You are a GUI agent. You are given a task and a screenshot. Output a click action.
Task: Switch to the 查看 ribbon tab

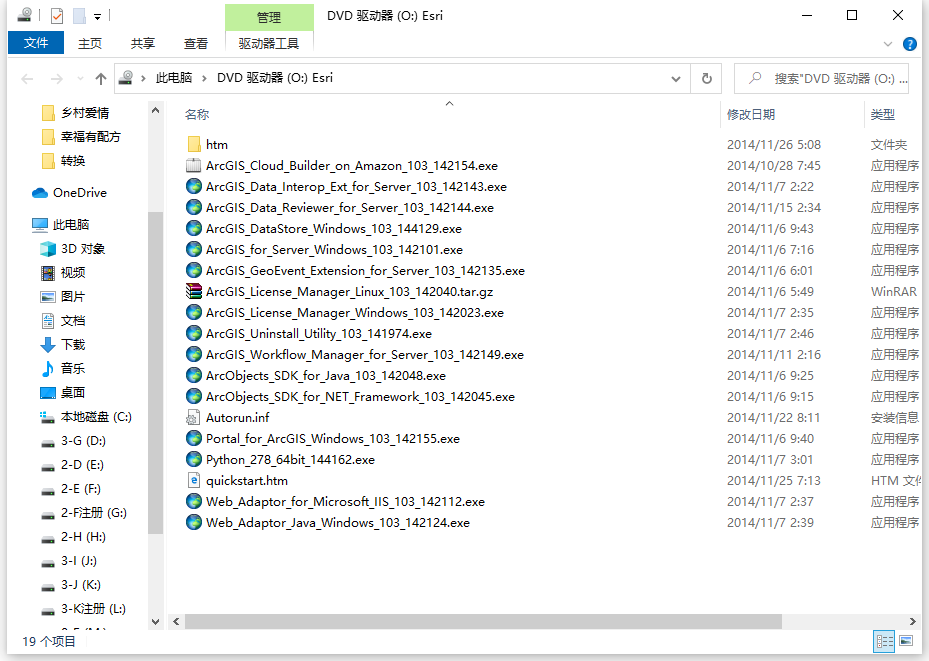[196, 43]
